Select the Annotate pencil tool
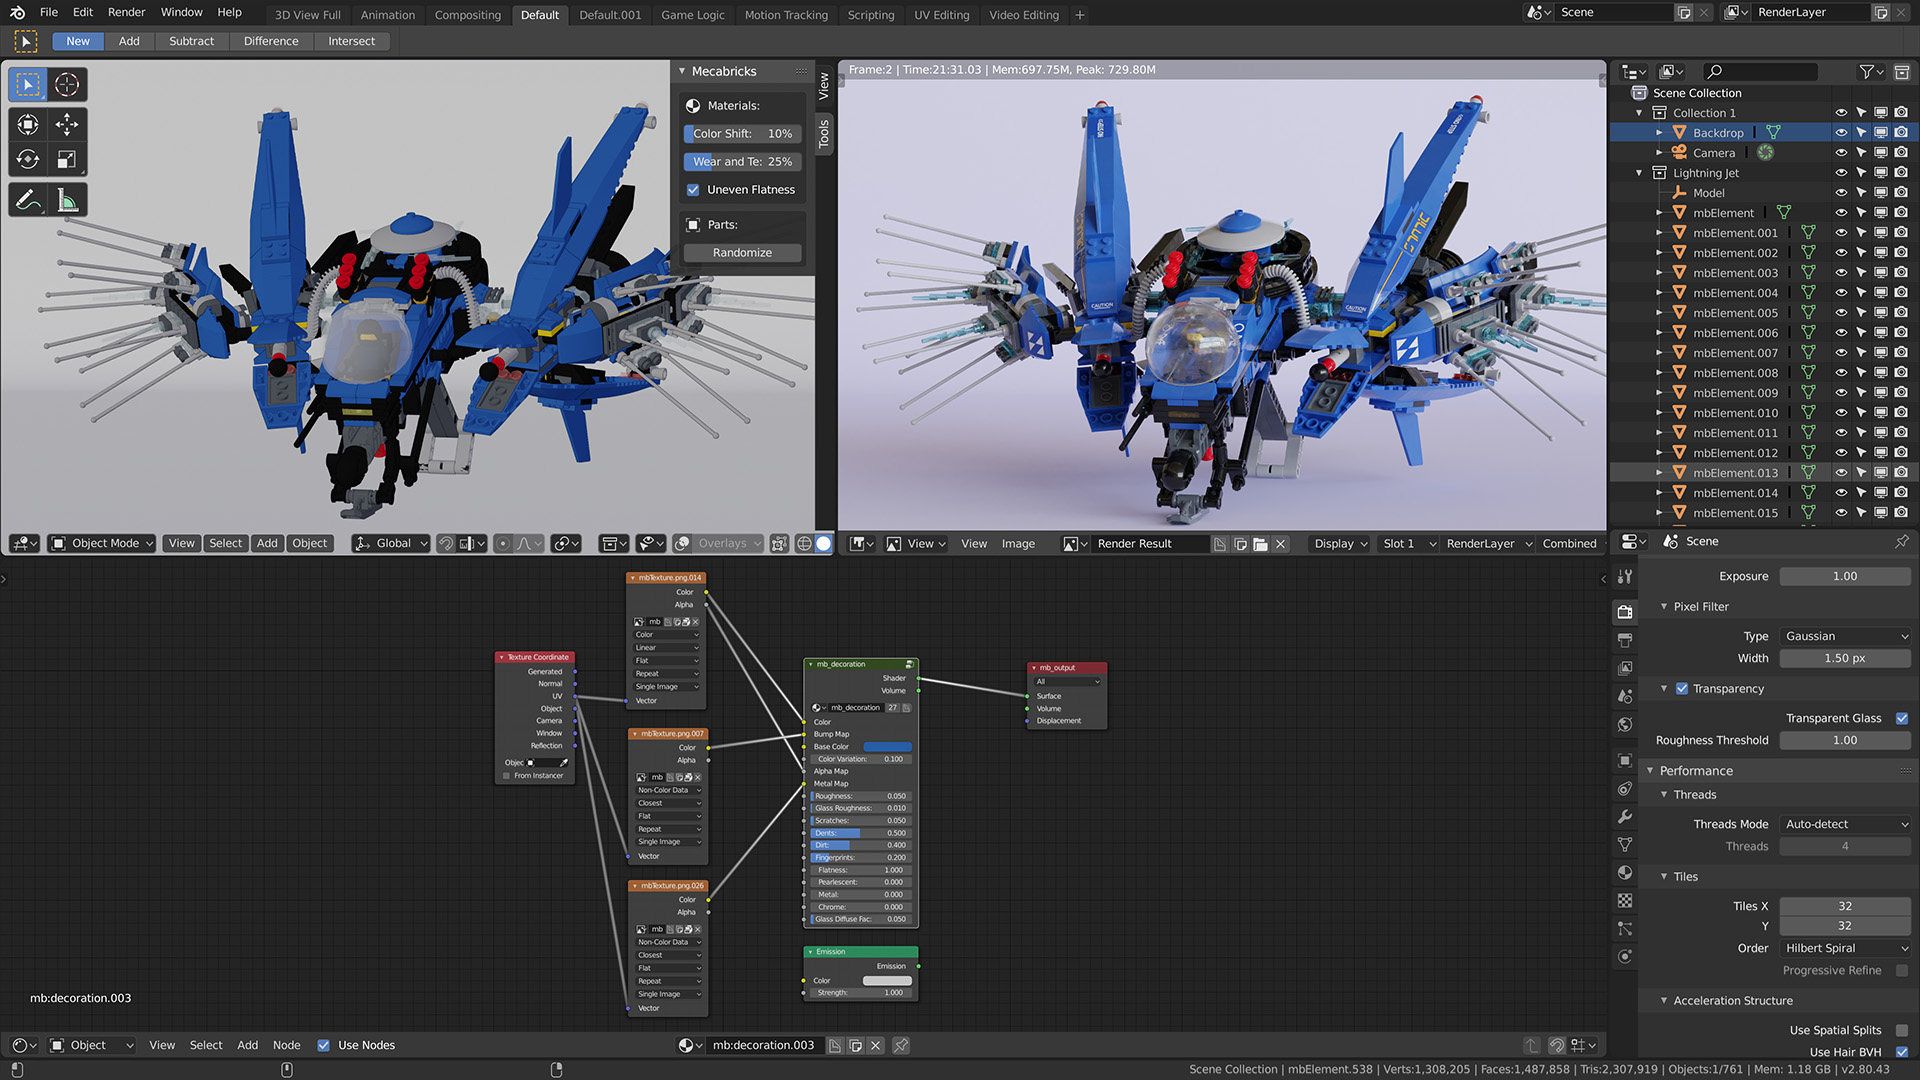The height and width of the screenshot is (1080, 1920). [x=28, y=201]
